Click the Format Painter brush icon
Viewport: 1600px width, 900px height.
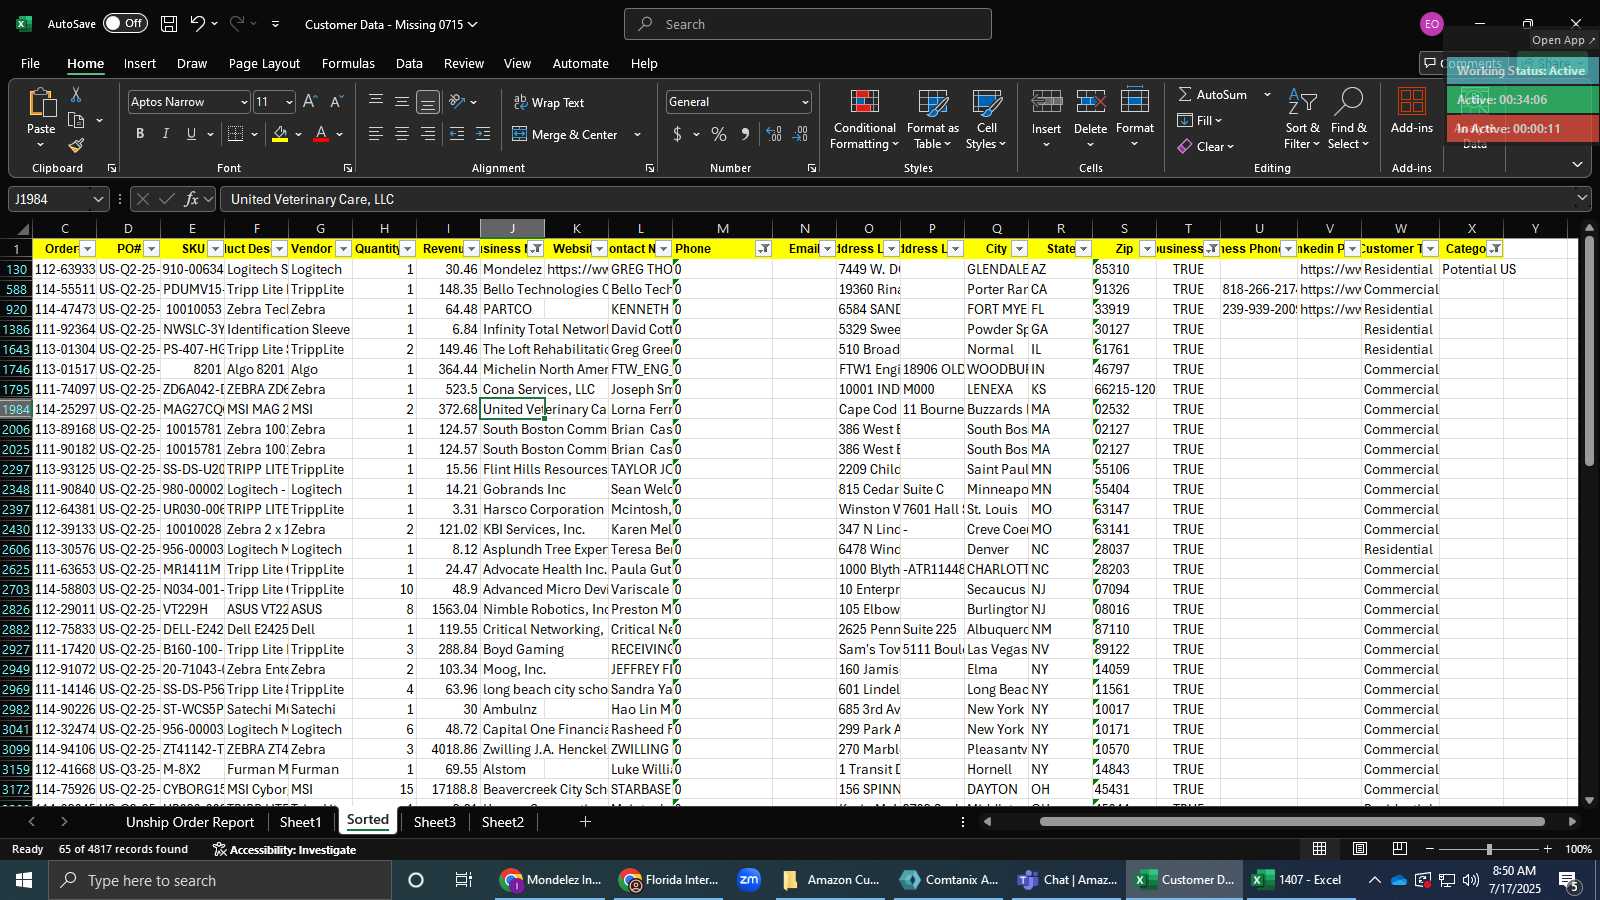76,146
